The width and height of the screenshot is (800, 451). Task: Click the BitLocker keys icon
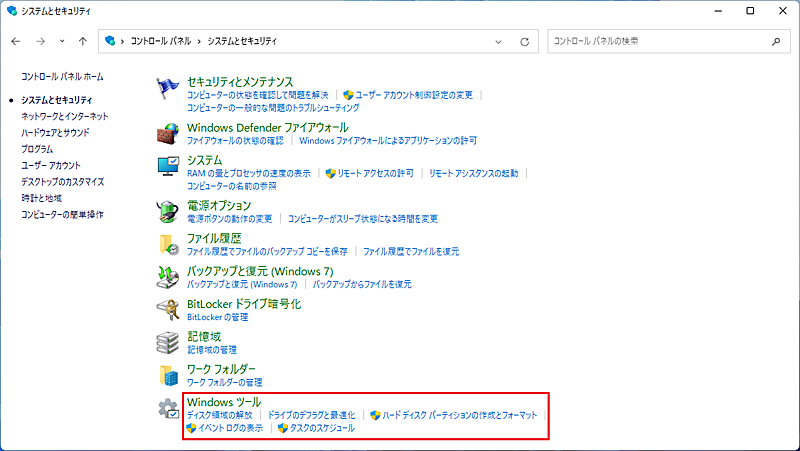pyautogui.click(x=167, y=310)
